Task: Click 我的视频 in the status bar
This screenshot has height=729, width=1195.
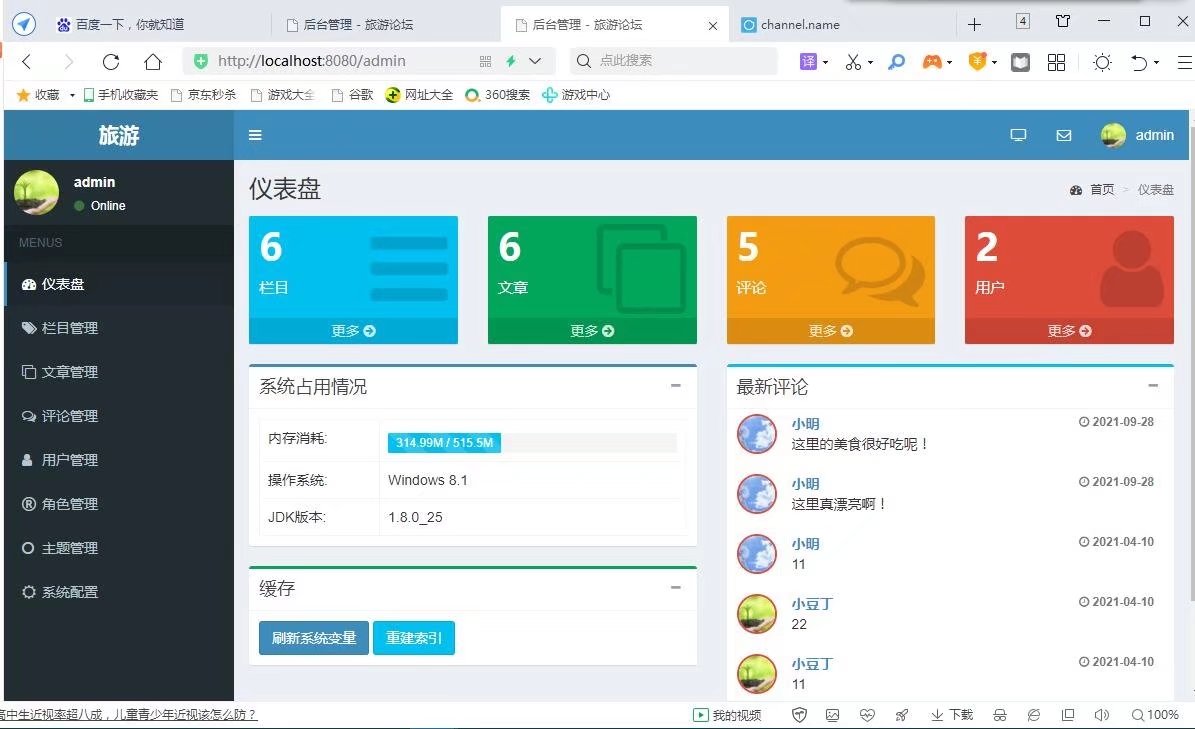Action: pos(727,715)
